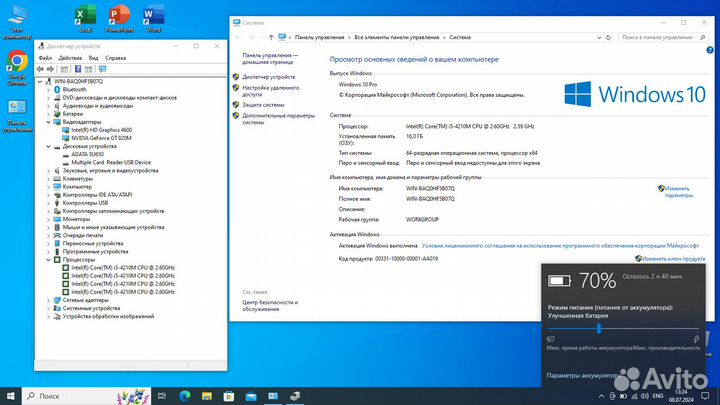Viewport: 720px width, 405px height.
Task: Open Word desktop shortcut
Action: pyautogui.click(x=153, y=19)
